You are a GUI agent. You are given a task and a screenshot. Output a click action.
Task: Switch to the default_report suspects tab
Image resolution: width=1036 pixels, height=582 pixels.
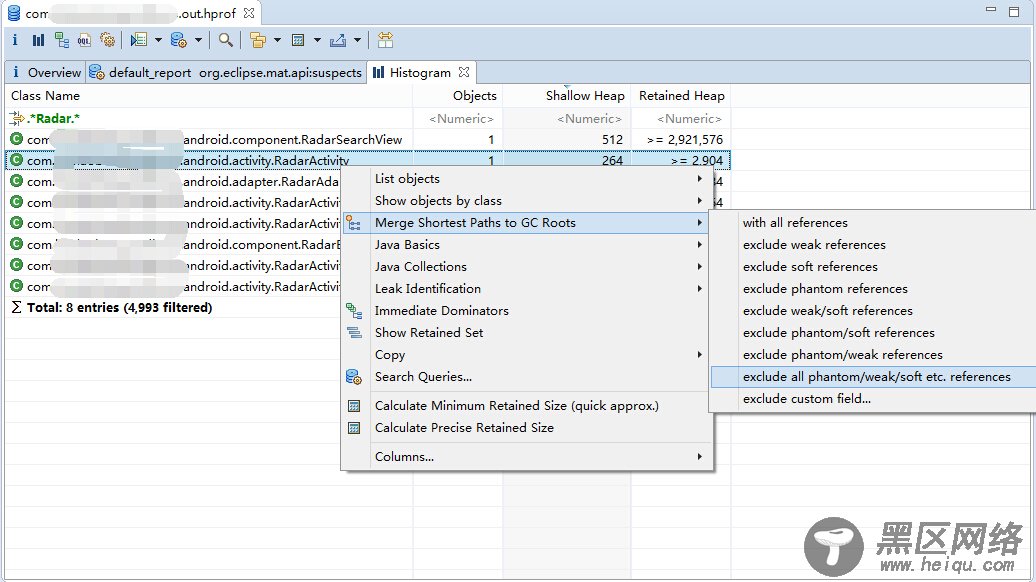(x=225, y=73)
